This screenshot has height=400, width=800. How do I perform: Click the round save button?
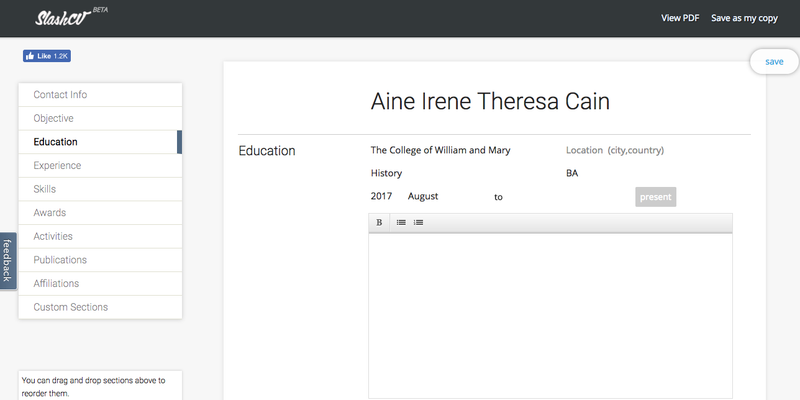tap(774, 62)
